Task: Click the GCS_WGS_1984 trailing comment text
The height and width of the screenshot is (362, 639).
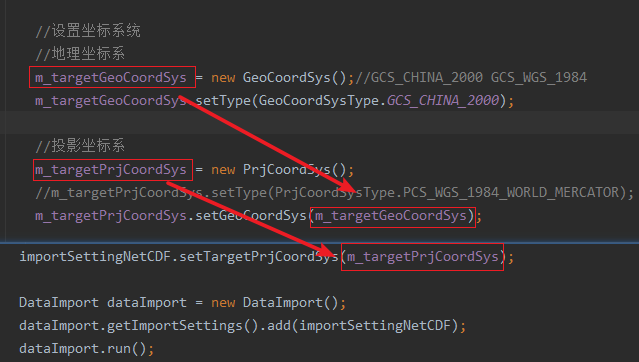Action: coord(539,77)
